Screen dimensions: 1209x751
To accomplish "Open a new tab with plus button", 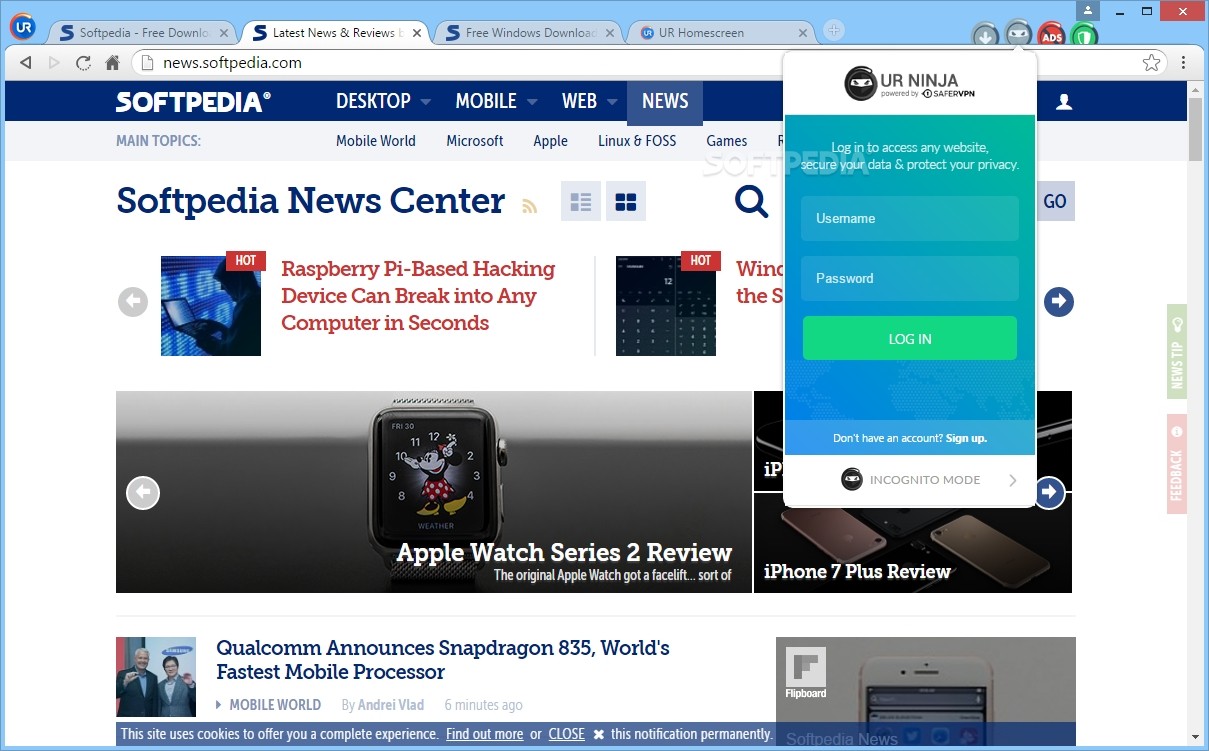I will [834, 31].
